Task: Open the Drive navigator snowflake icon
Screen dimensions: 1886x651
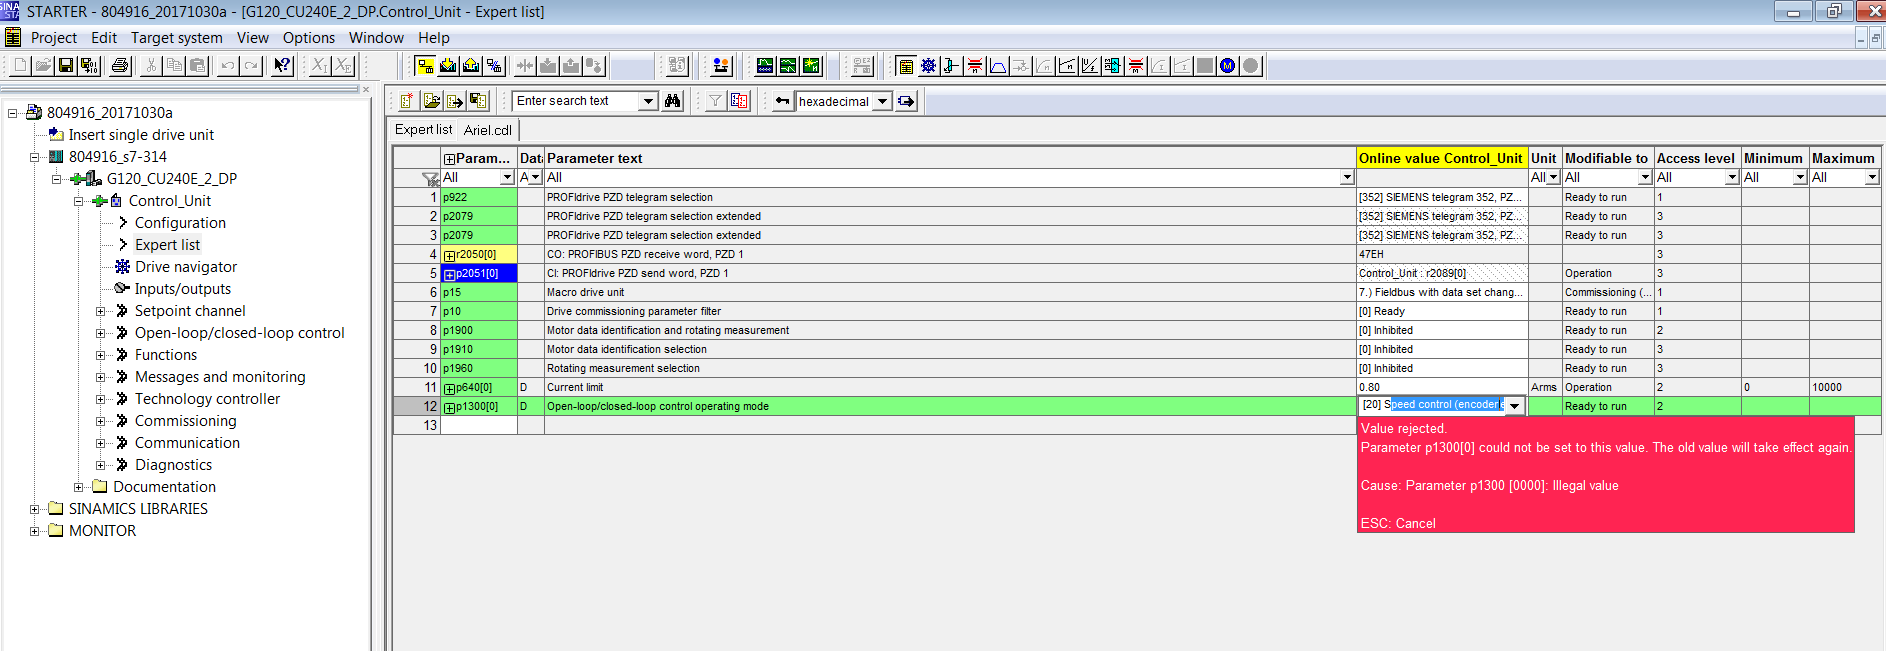Action: pyautogui.click(x=929, y=66)
